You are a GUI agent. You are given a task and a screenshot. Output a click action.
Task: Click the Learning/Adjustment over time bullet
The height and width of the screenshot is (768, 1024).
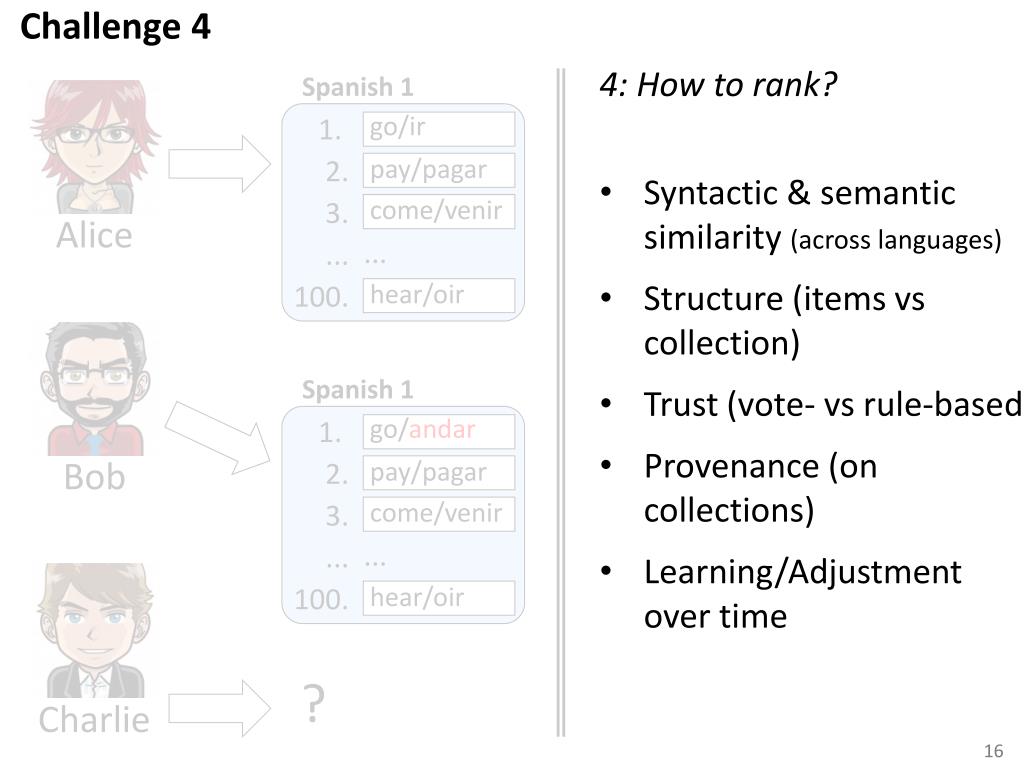click(x=803, y=594)
